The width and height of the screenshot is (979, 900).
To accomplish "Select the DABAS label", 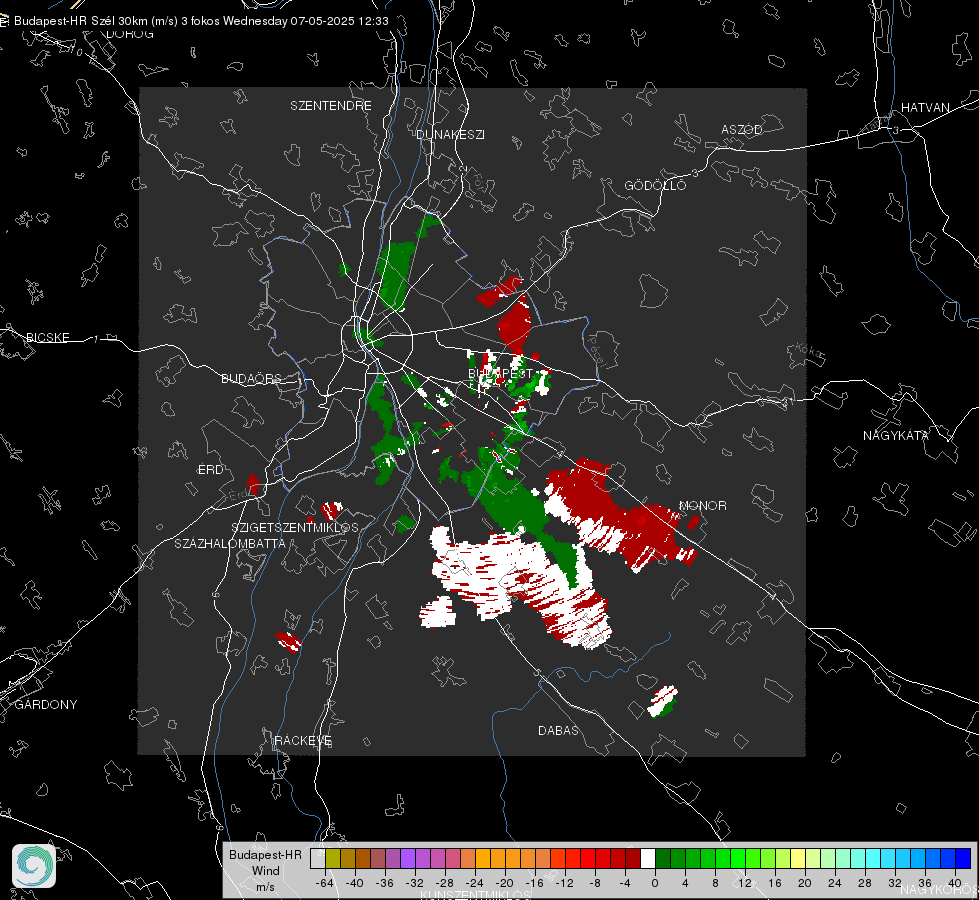I will coord(558,730).
